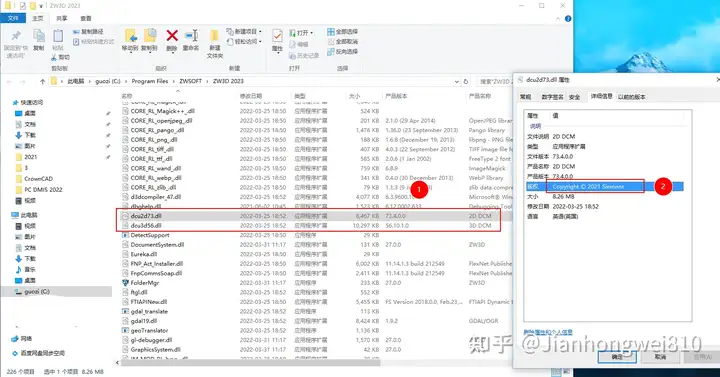
Task: Expand the address bar history dropdown
Action: tap(456, 81)
